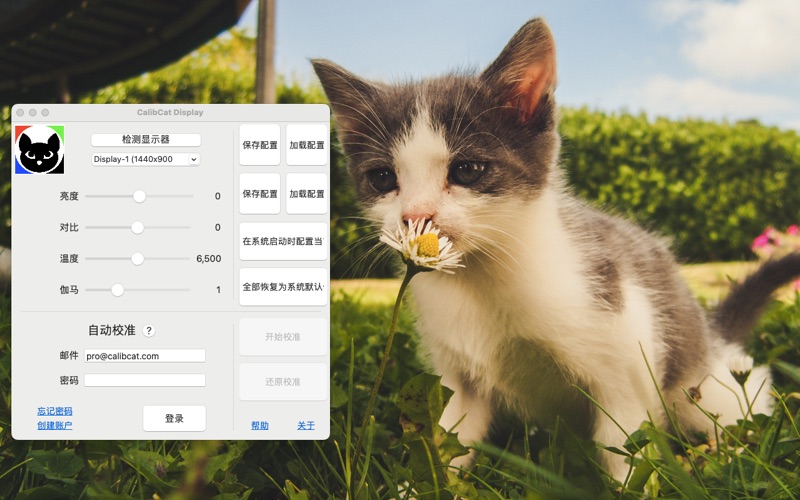The width and height of the screenshot is (800, 500).
Task: Click the 温度 label
Action: pos(69,259)
